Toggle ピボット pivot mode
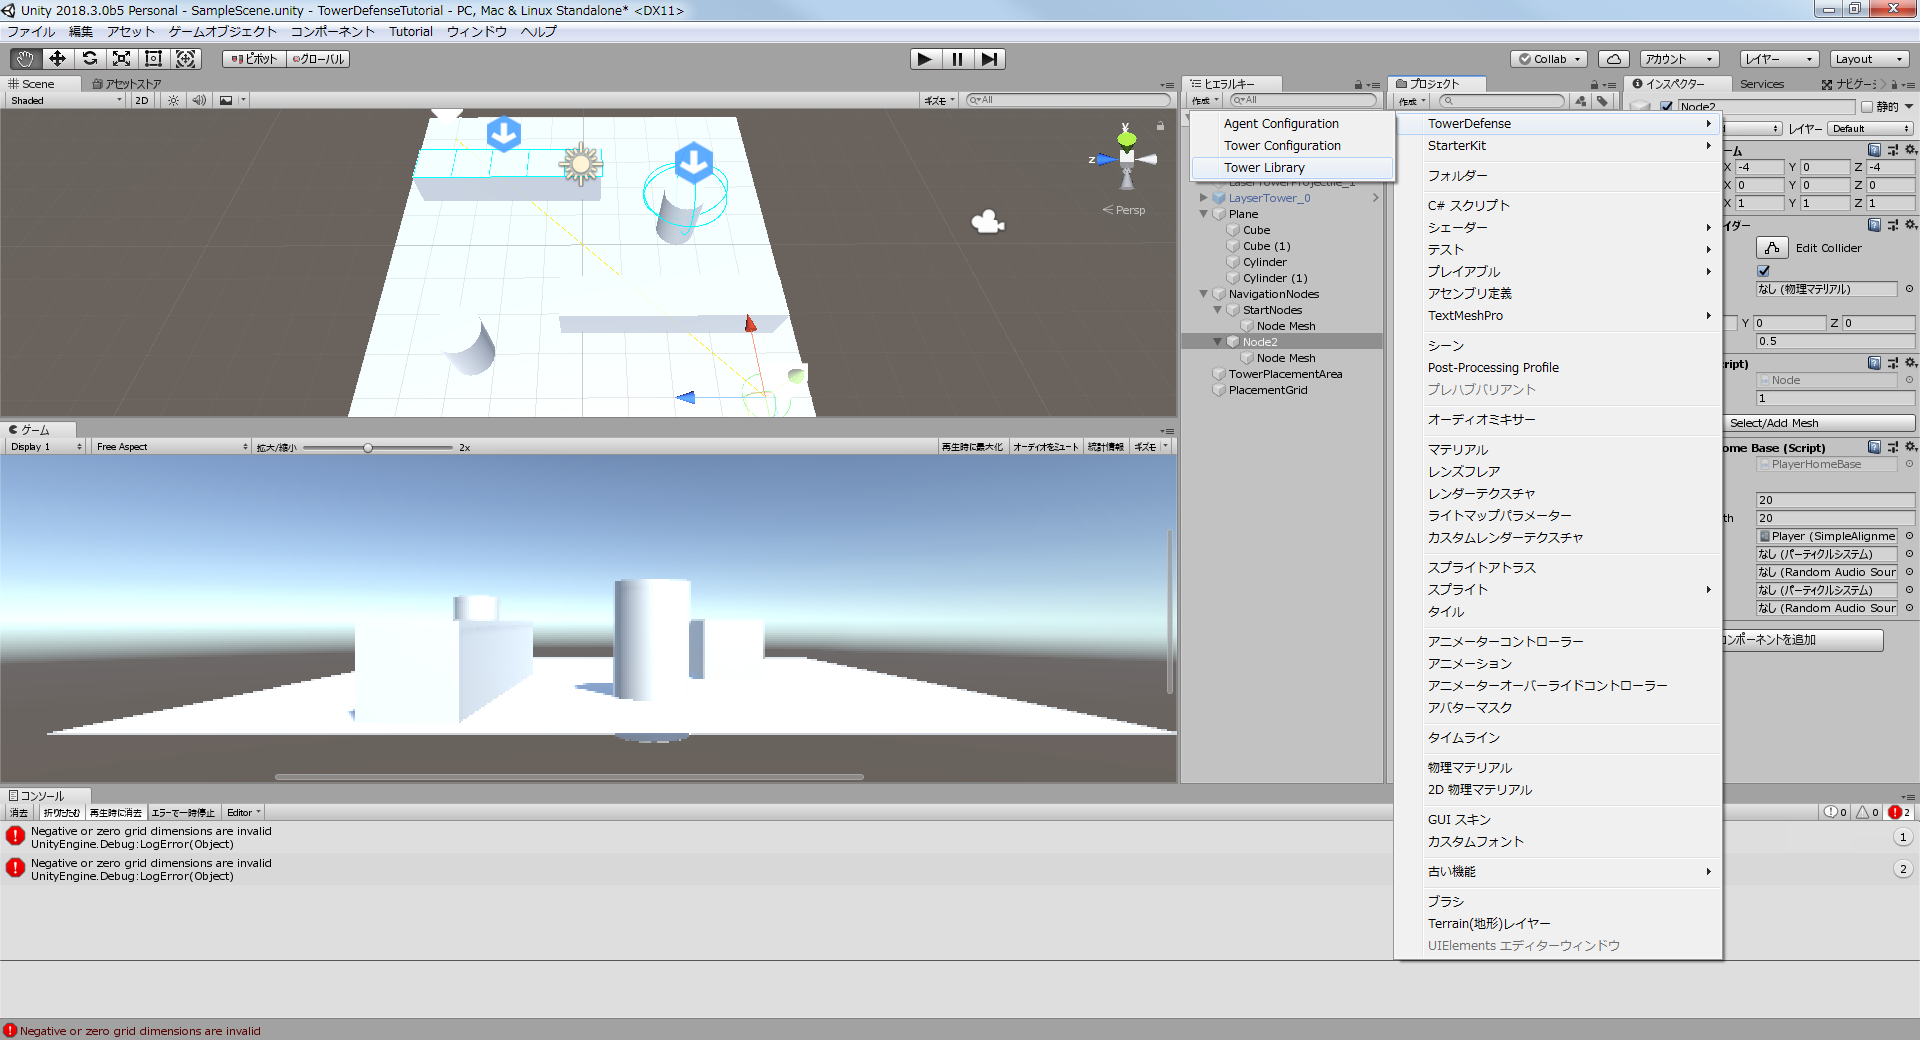Image resolution: width=1920 pixels, height=1040 pixels. 255,59
